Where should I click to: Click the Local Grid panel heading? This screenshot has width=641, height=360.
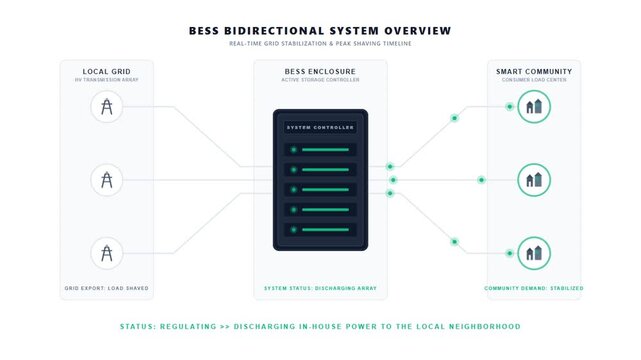tap(107, 72)
